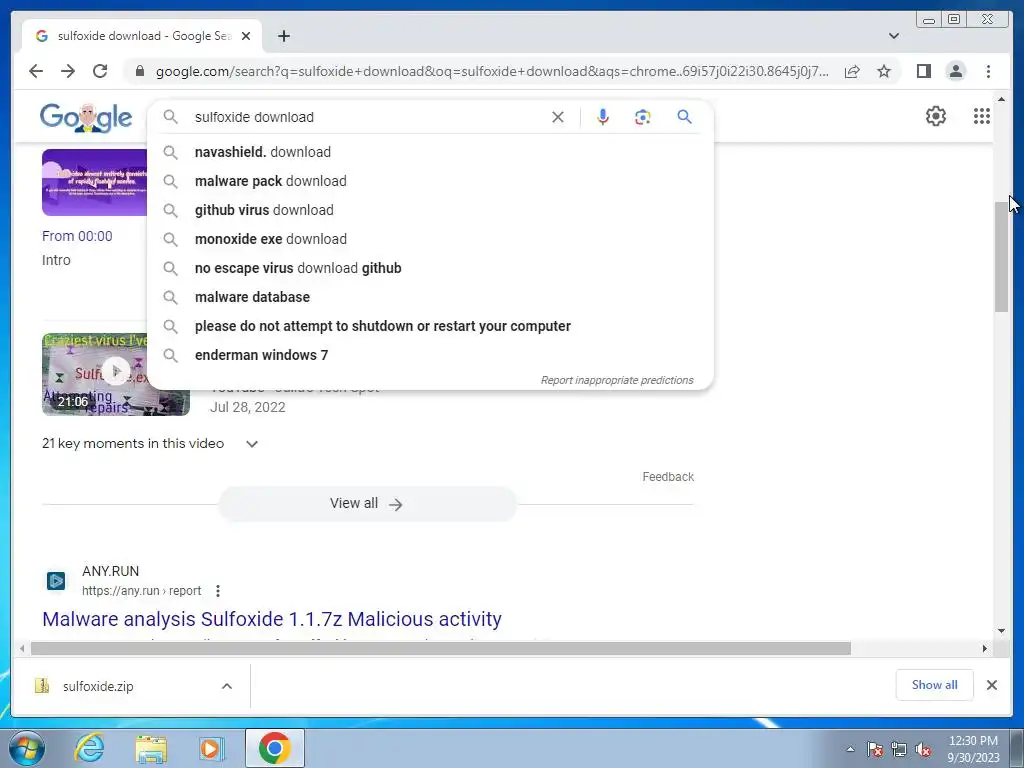Click Report inappropriate predictions
Viewport: 1024px width, 768px height.
[616, 380]
